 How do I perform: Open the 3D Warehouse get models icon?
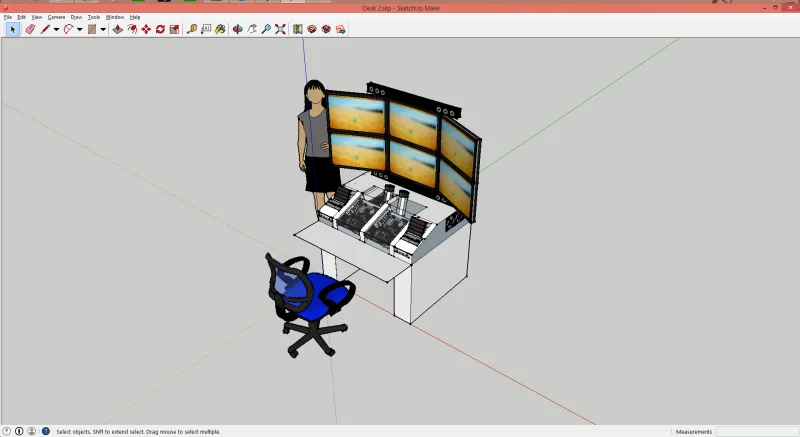click(x=312, y=29)
